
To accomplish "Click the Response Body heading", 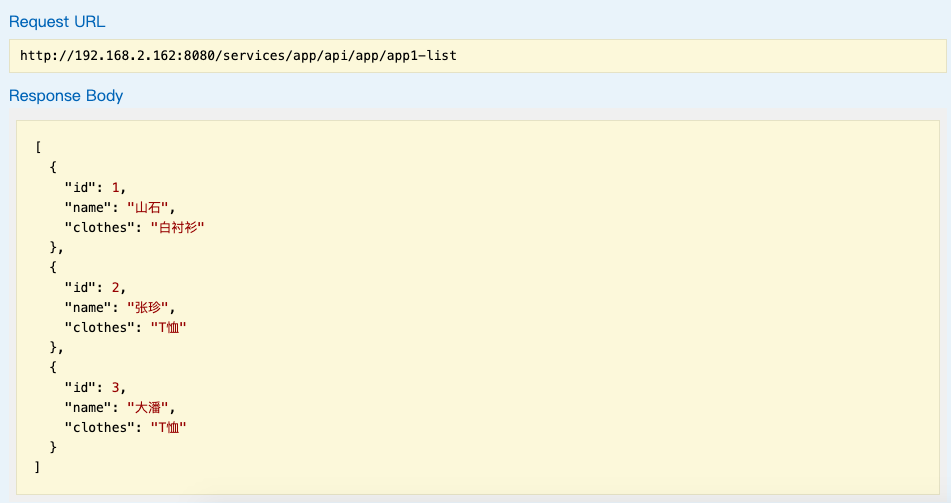I will [x=66, y=96].
